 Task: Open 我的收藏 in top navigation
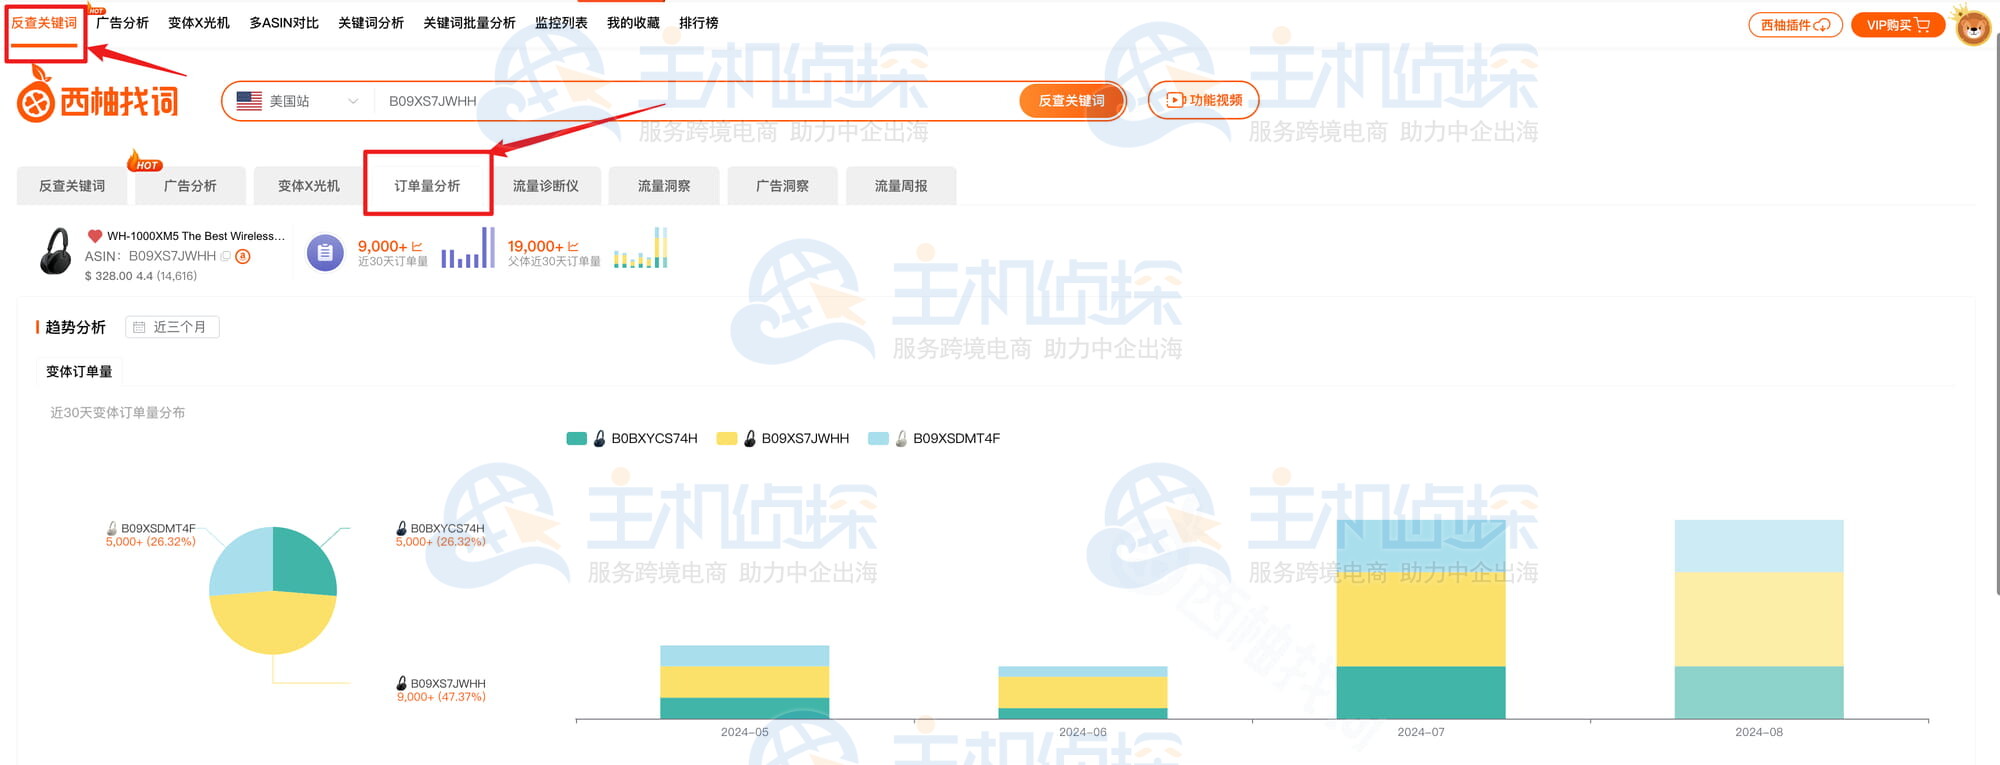click(633, 23)
